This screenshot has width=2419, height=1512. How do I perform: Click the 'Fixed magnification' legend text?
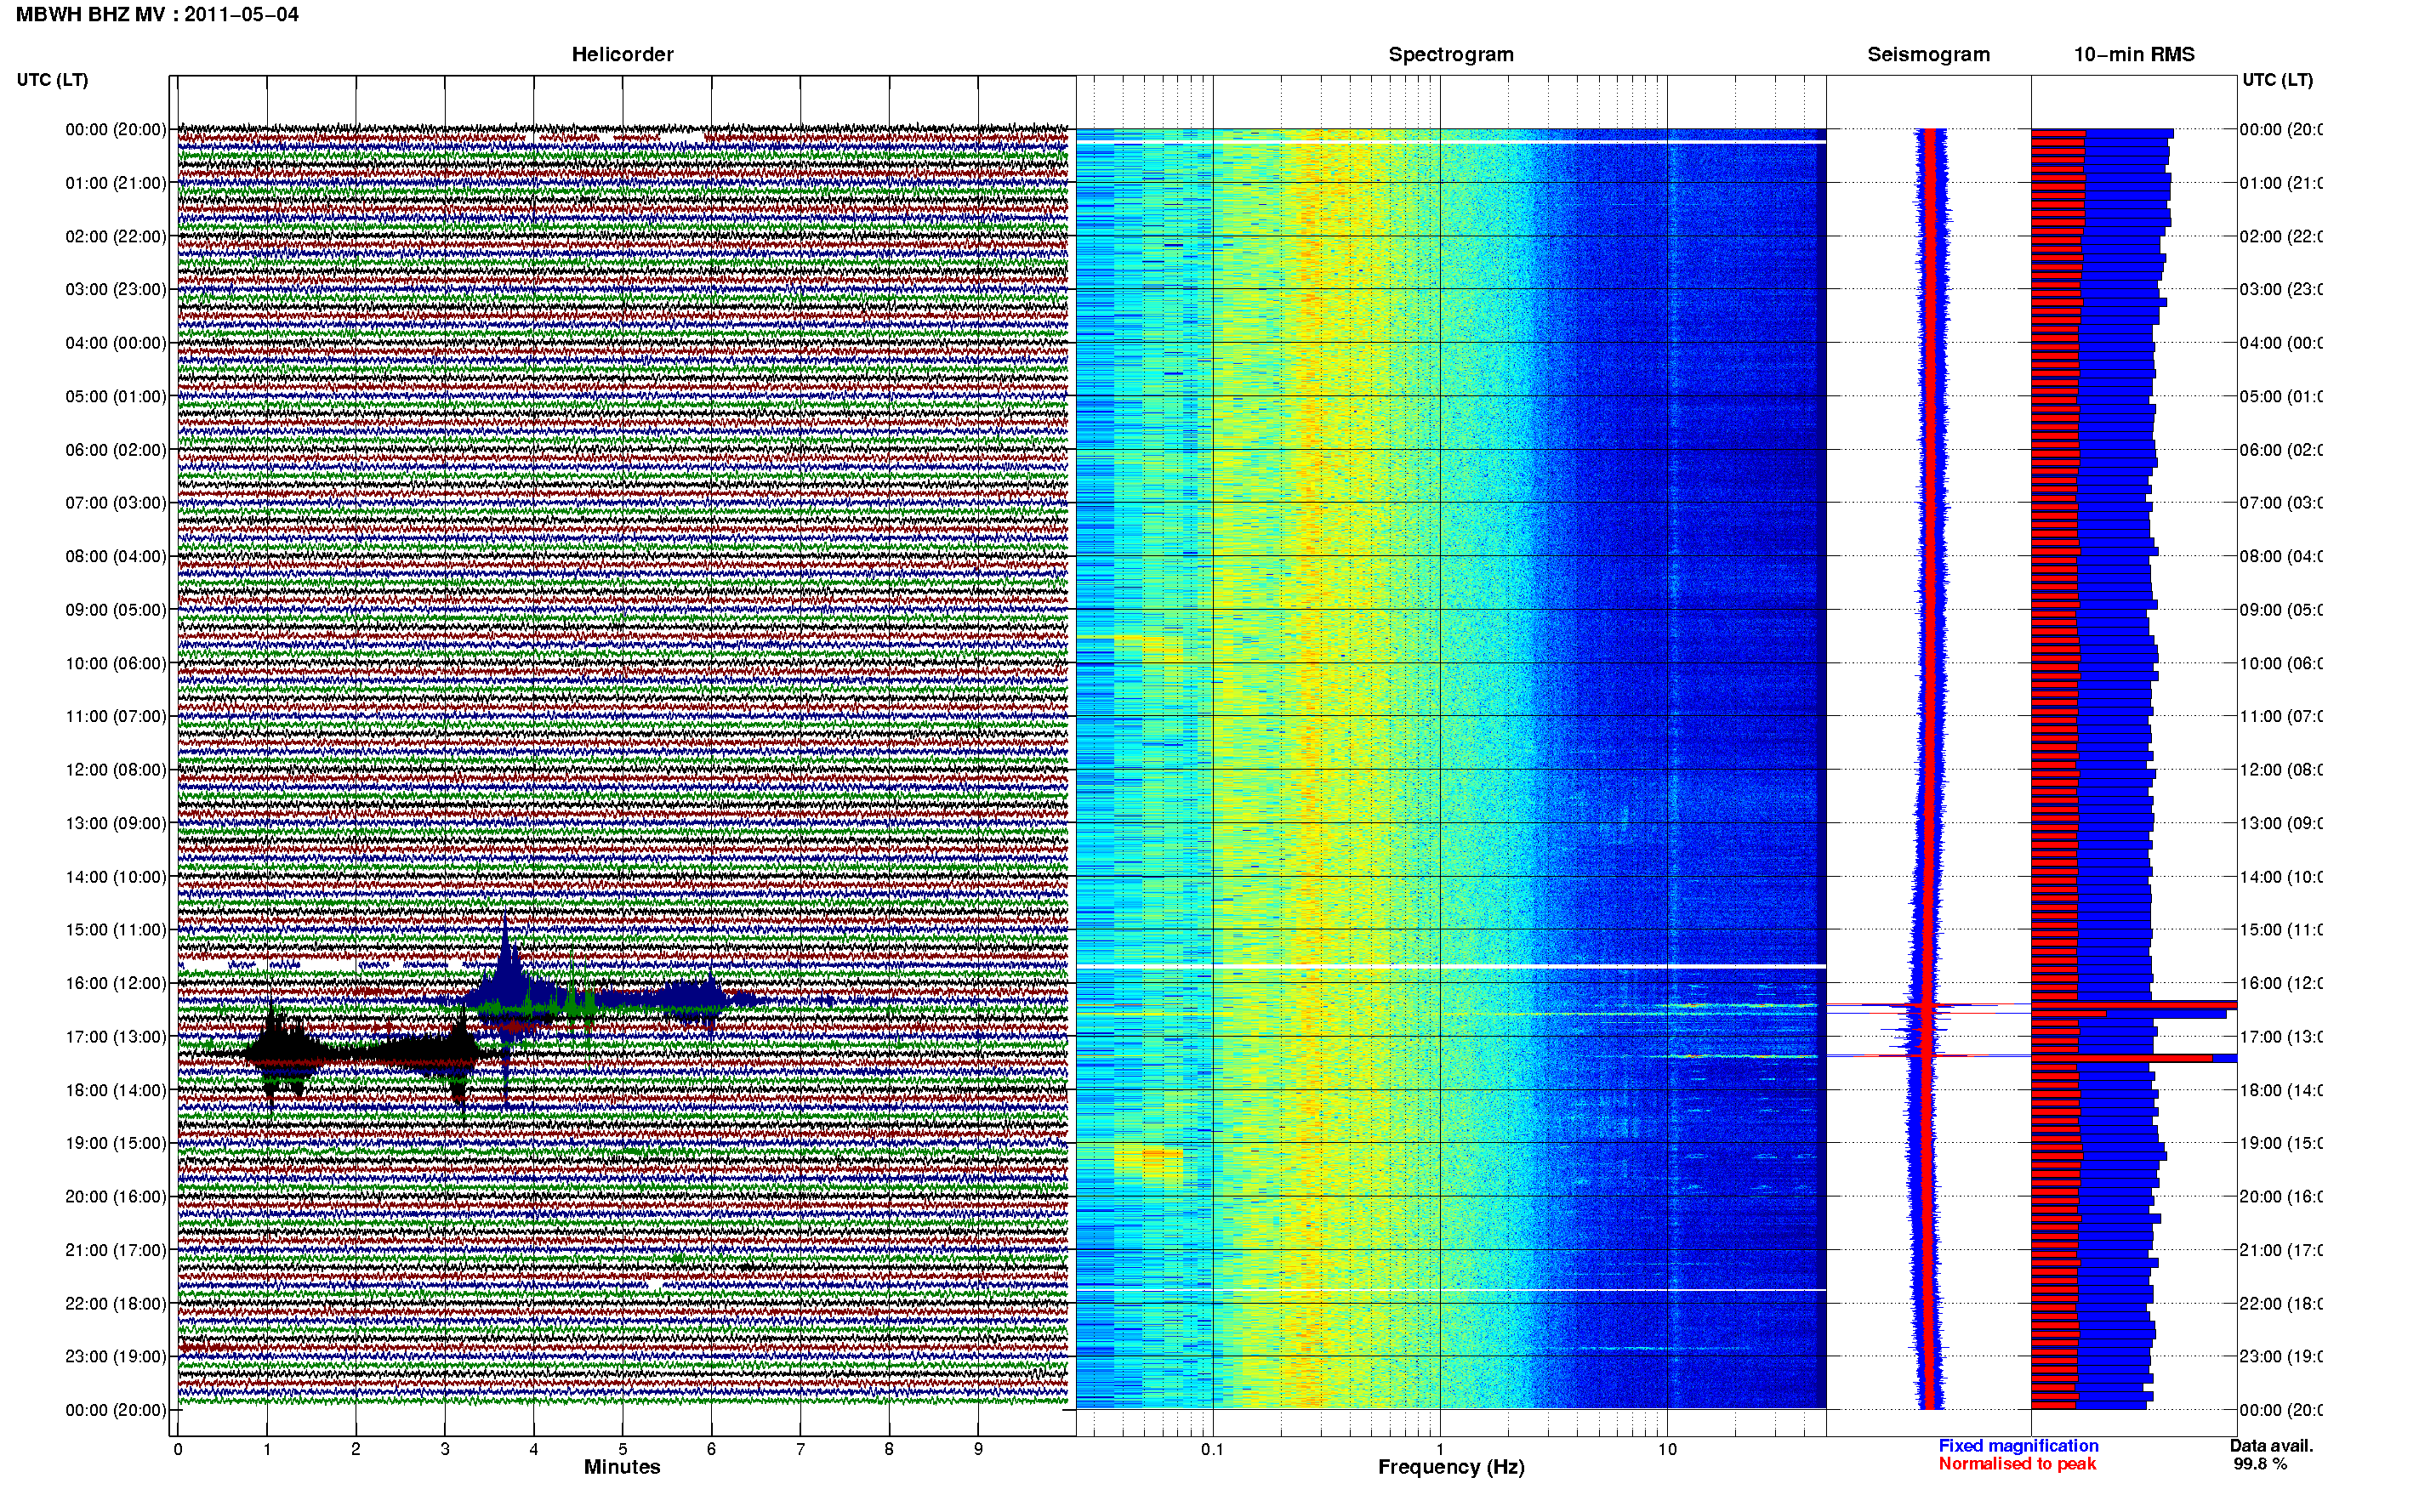[x=2018, y=1446]
